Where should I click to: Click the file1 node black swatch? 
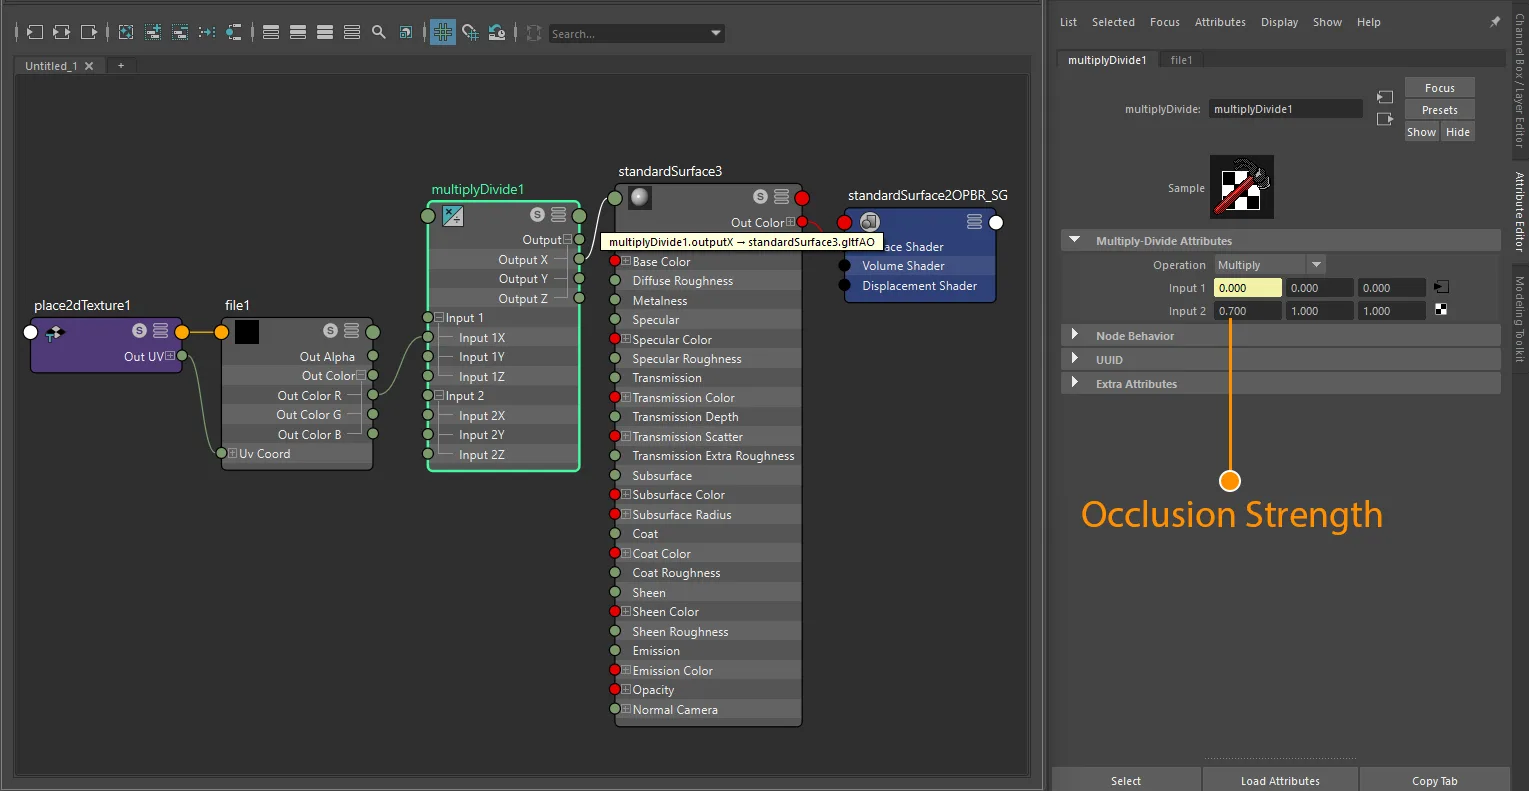click(247, 332)
